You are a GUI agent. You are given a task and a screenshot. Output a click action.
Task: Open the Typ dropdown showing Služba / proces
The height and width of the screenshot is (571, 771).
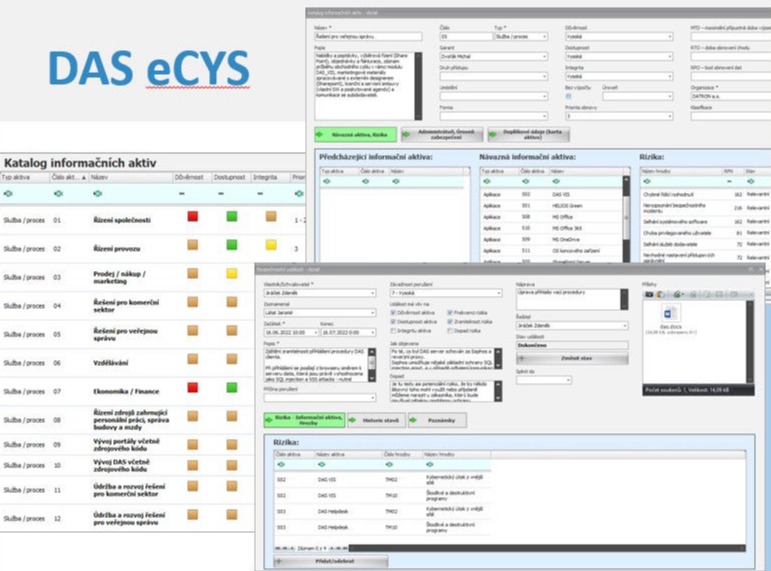coord(522,37)
